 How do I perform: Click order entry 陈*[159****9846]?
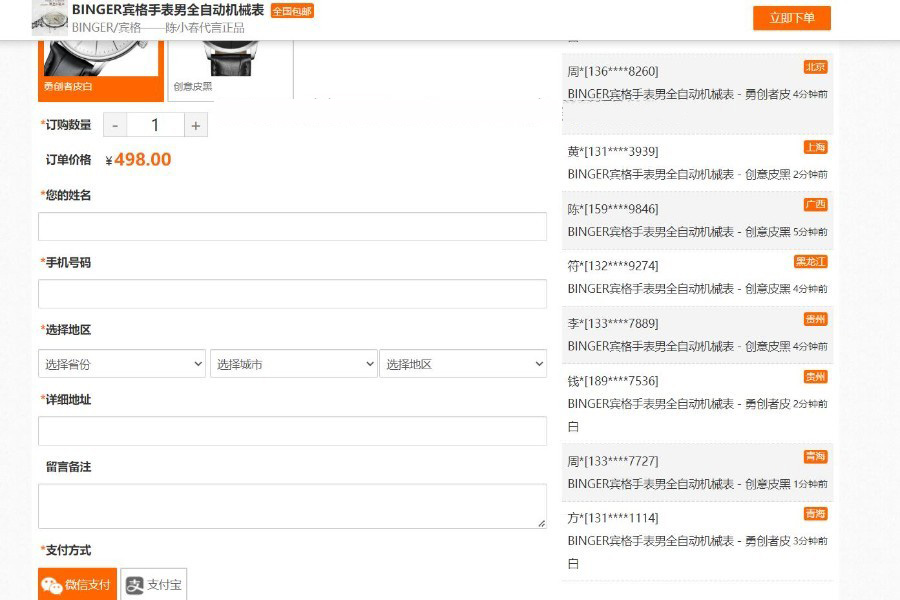(697, 220)
